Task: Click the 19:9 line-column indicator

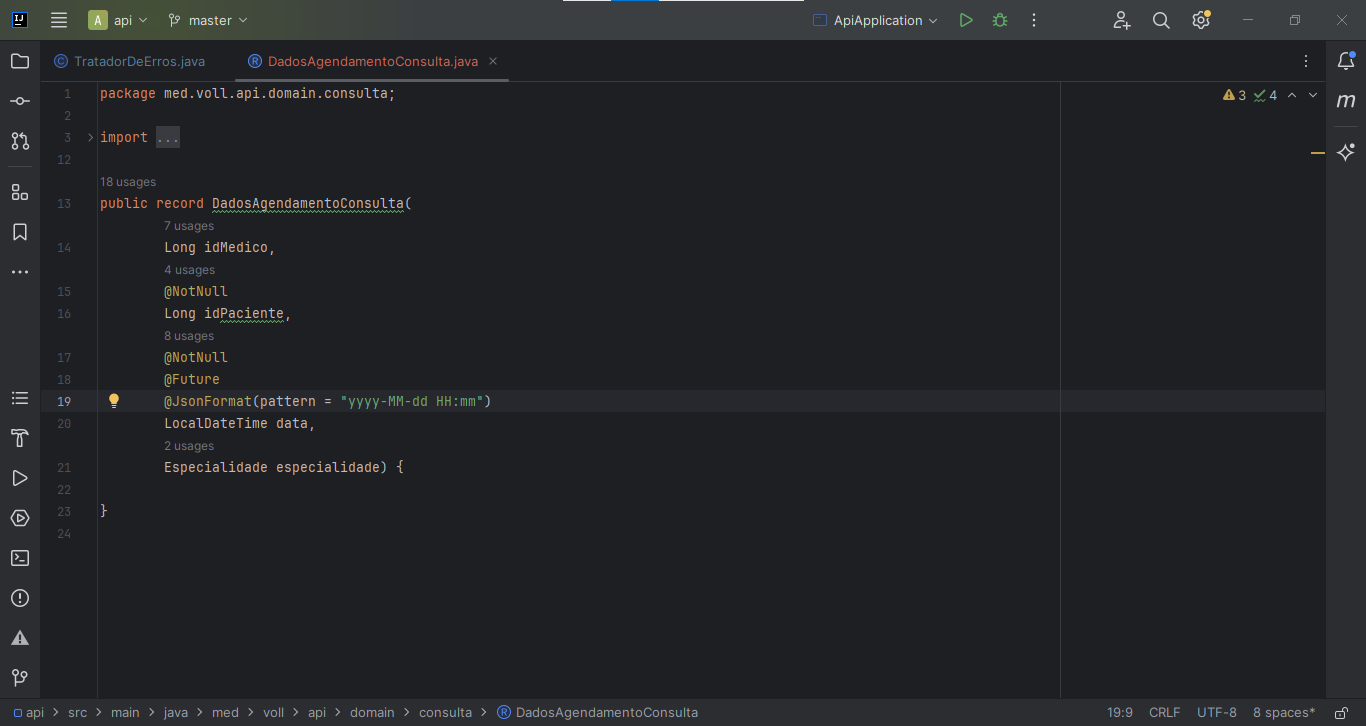Action: (x=1120, y=713)
